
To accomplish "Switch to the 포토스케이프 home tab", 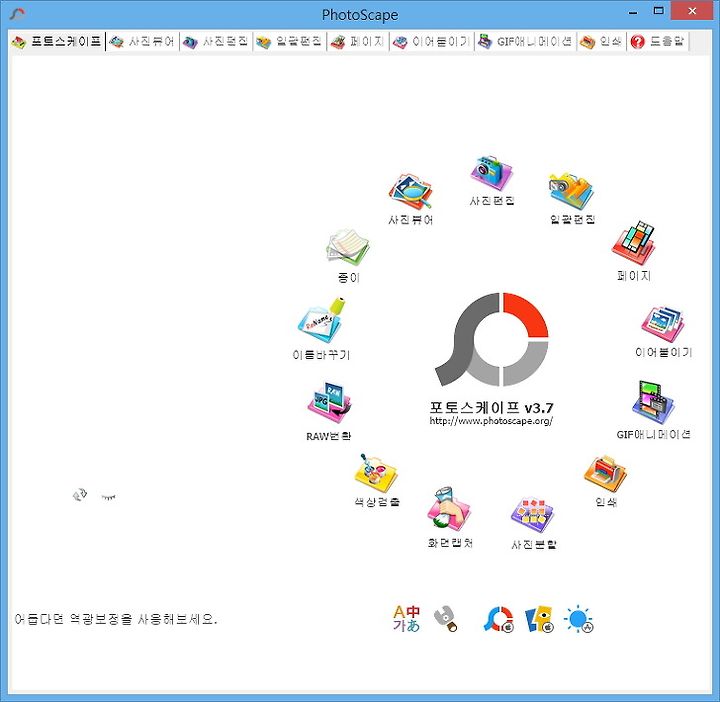I will (56, 42).
